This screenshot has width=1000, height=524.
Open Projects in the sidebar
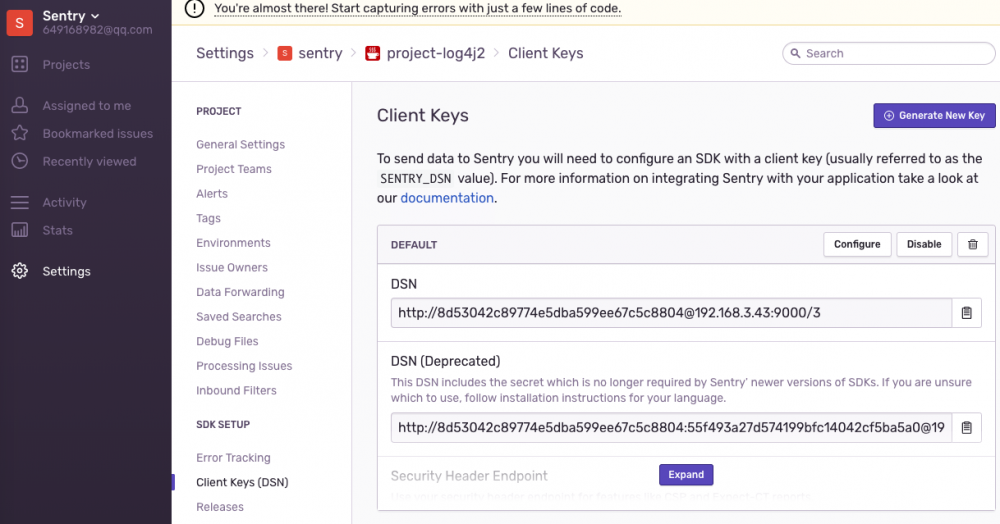coord(66,64)
